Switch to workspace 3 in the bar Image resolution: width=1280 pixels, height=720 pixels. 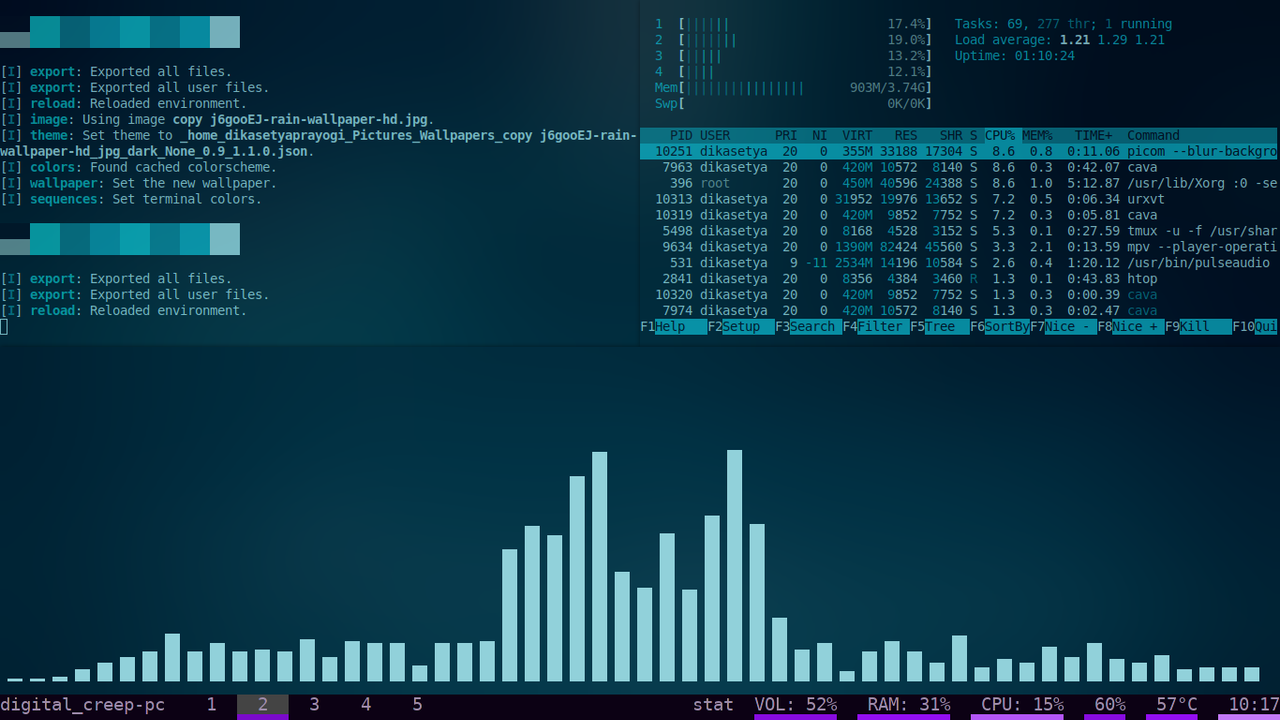(314, 705)
